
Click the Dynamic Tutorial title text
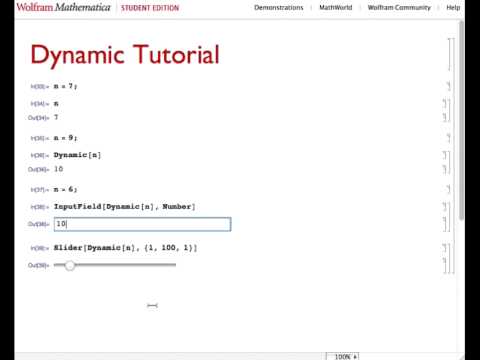(125, 55)
